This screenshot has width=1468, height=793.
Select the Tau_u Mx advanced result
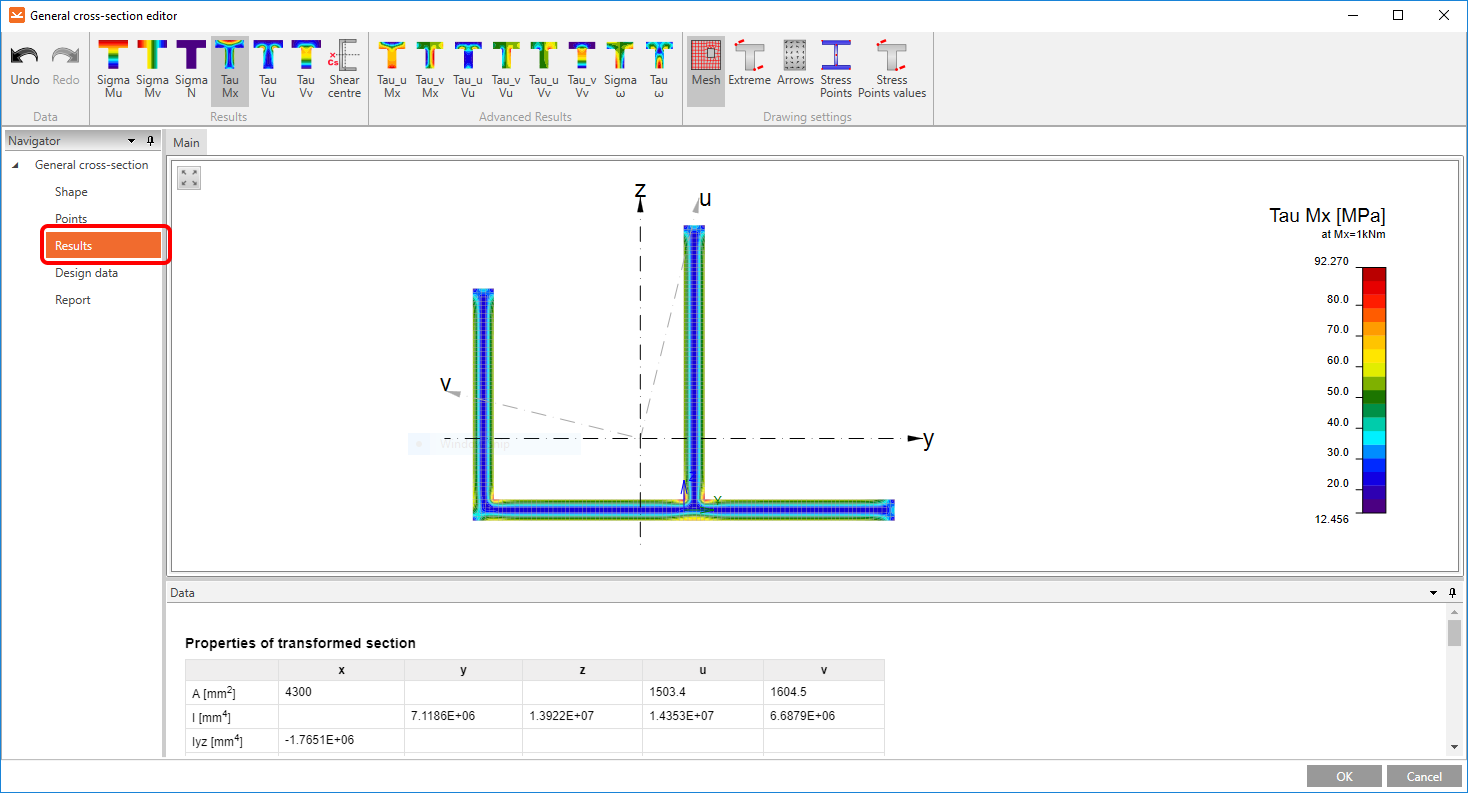click(391, 69)
